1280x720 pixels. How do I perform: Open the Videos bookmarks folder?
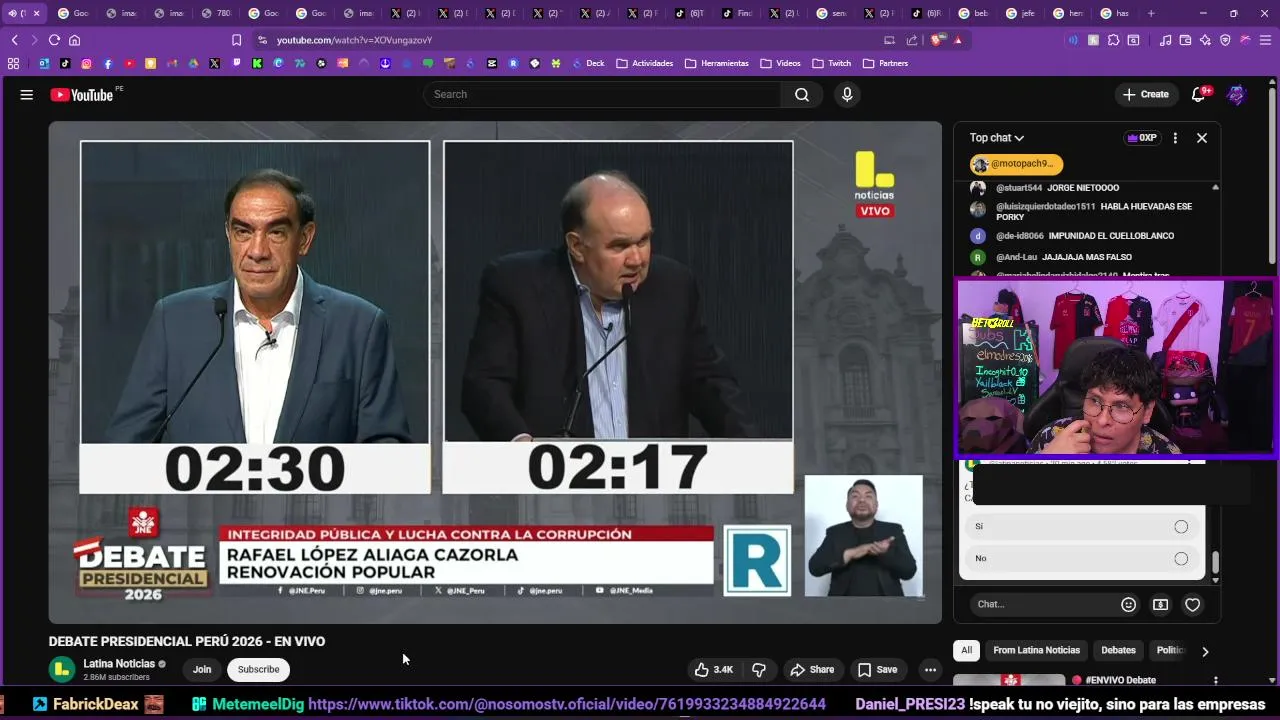pos(781,63)
